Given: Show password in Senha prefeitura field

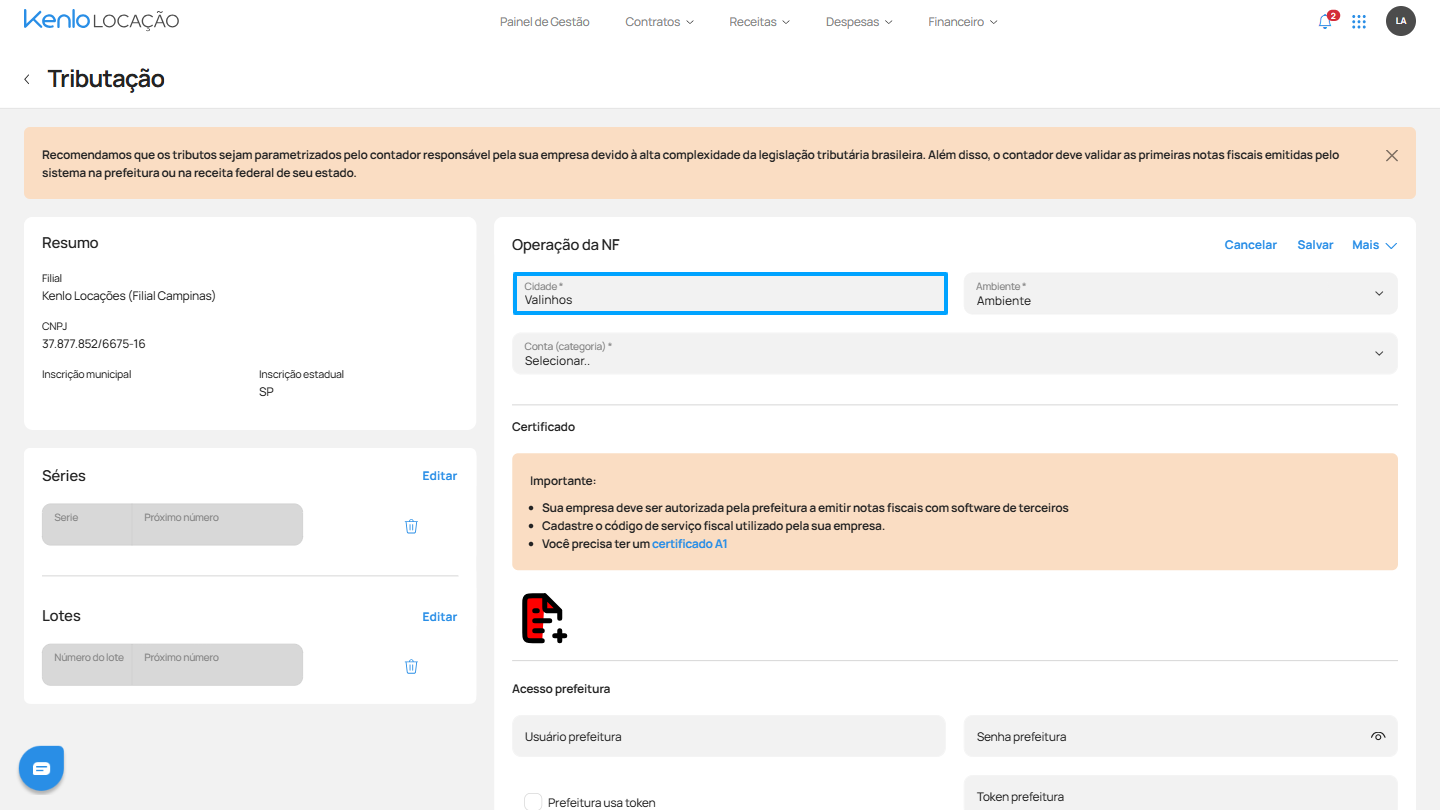Looking at the screenshot, I should pos(1378,737).
